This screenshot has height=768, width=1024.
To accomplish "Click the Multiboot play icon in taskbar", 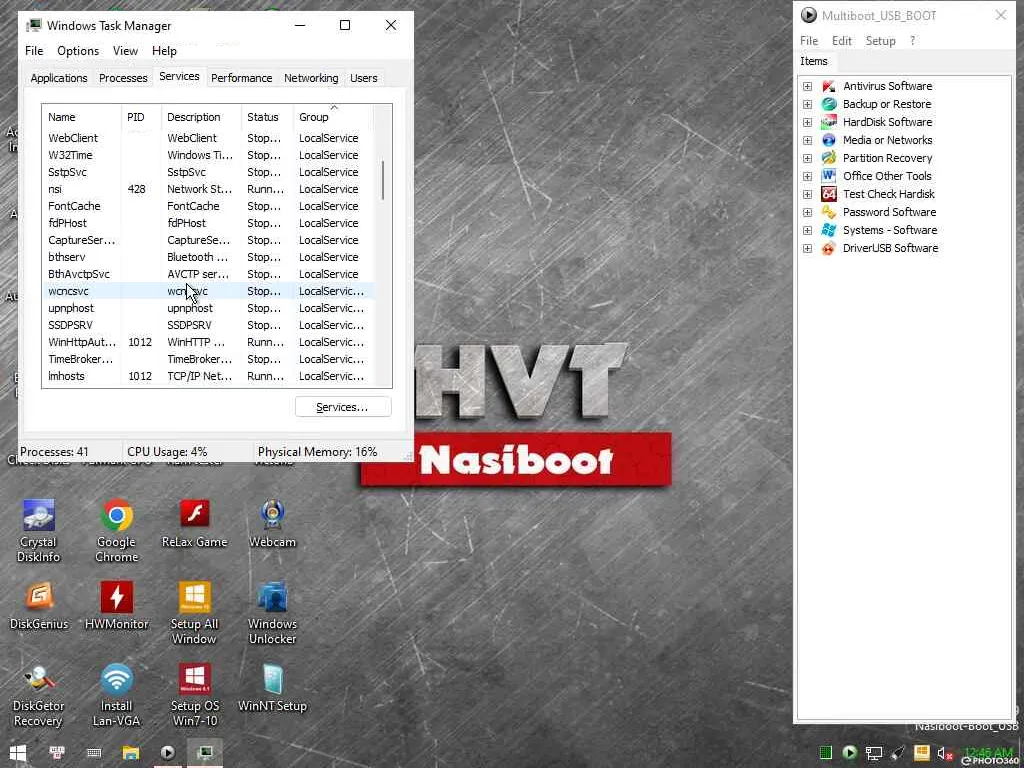I will point(168,753).
